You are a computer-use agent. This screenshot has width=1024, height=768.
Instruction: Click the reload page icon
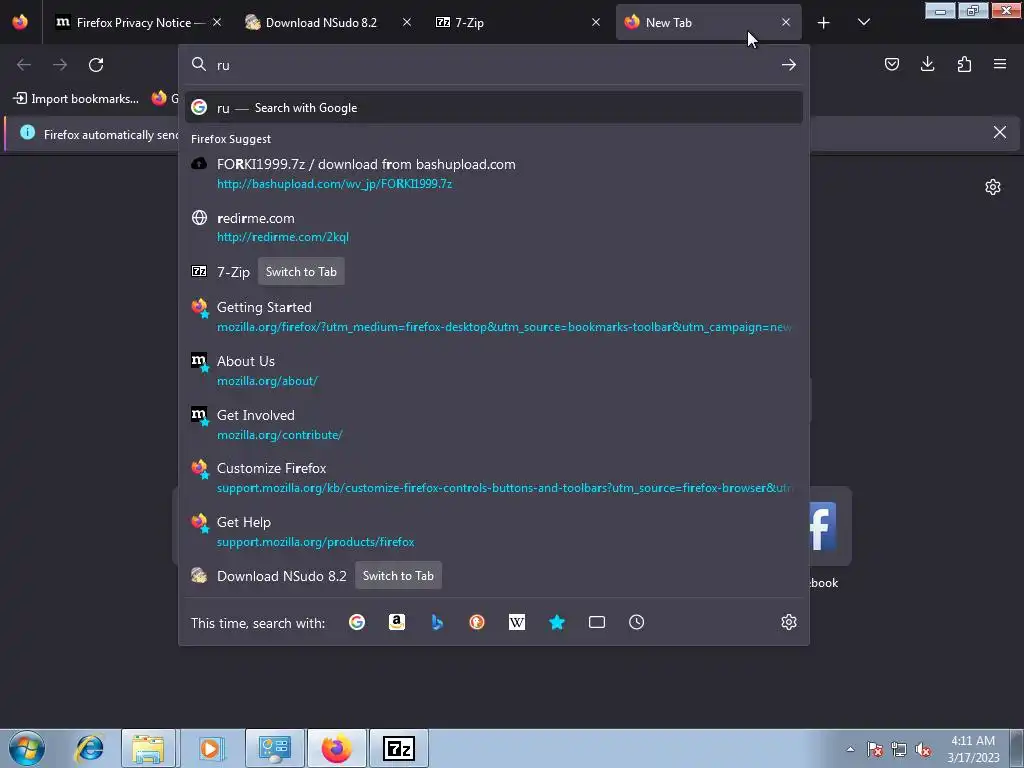pyautogui.click(x=96, y=65)
